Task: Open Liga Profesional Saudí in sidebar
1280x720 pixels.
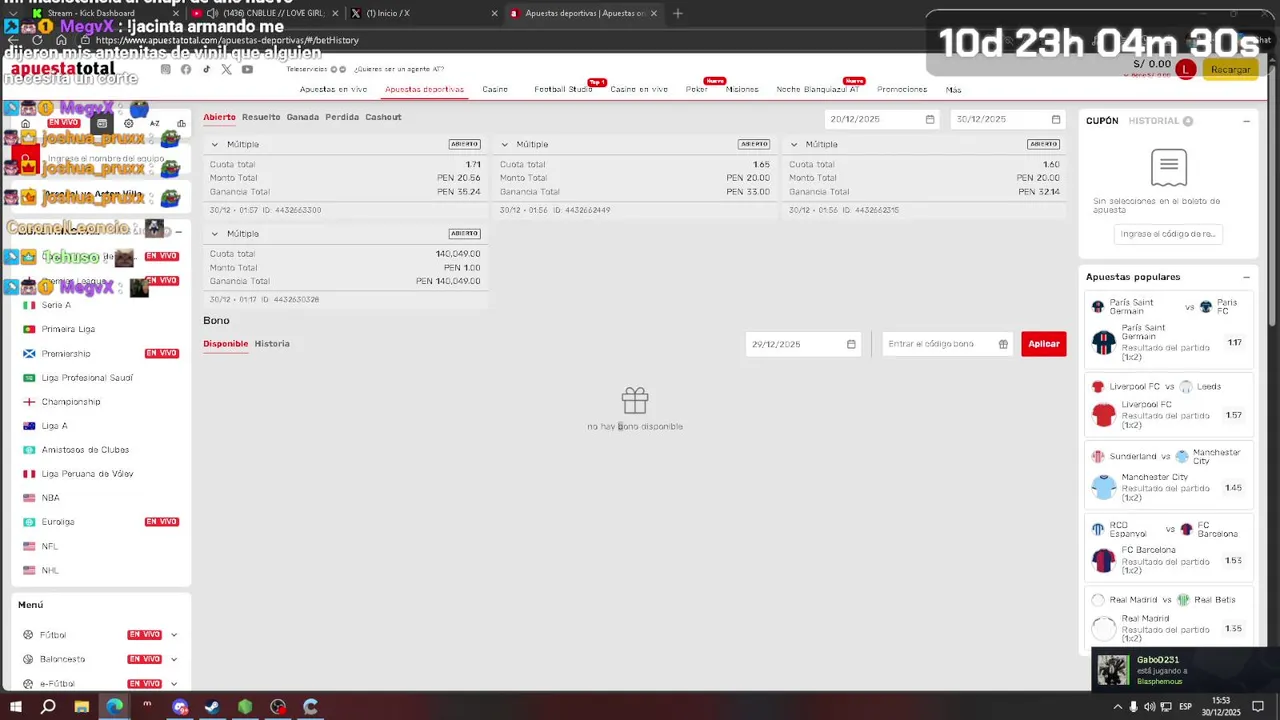Action: tap(87, 378)
